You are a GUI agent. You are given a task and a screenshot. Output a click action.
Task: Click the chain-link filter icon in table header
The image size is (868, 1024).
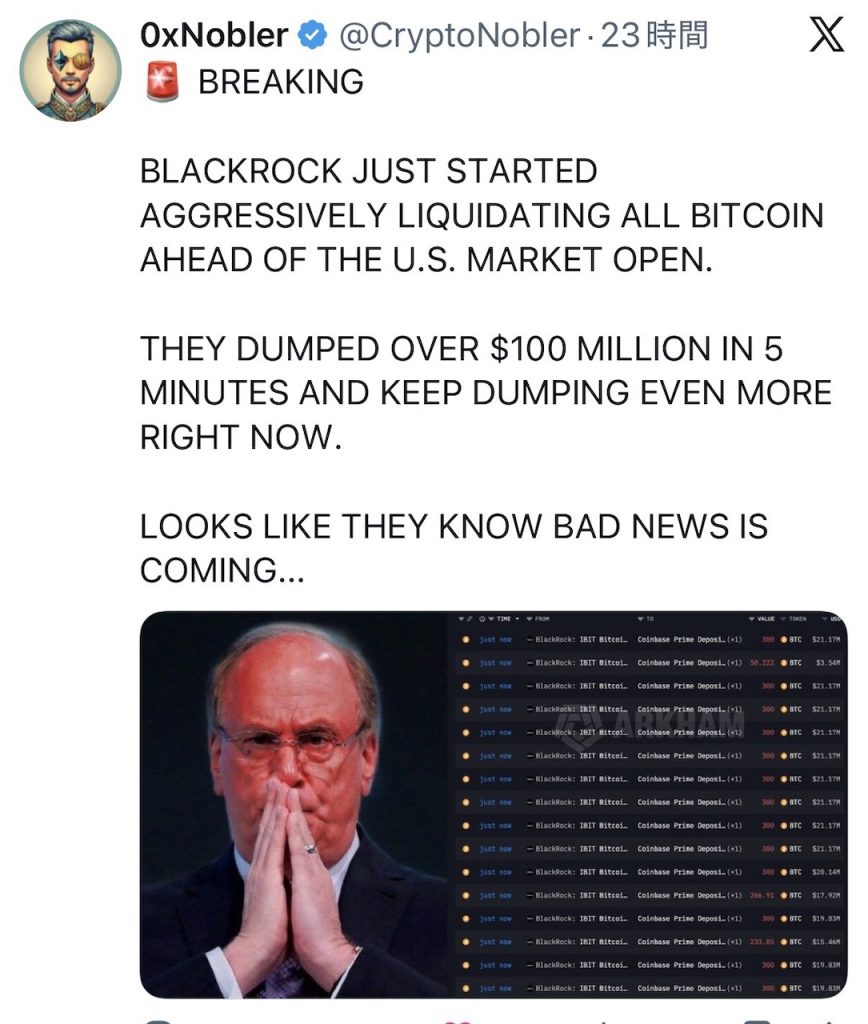(x=470, y=618)
